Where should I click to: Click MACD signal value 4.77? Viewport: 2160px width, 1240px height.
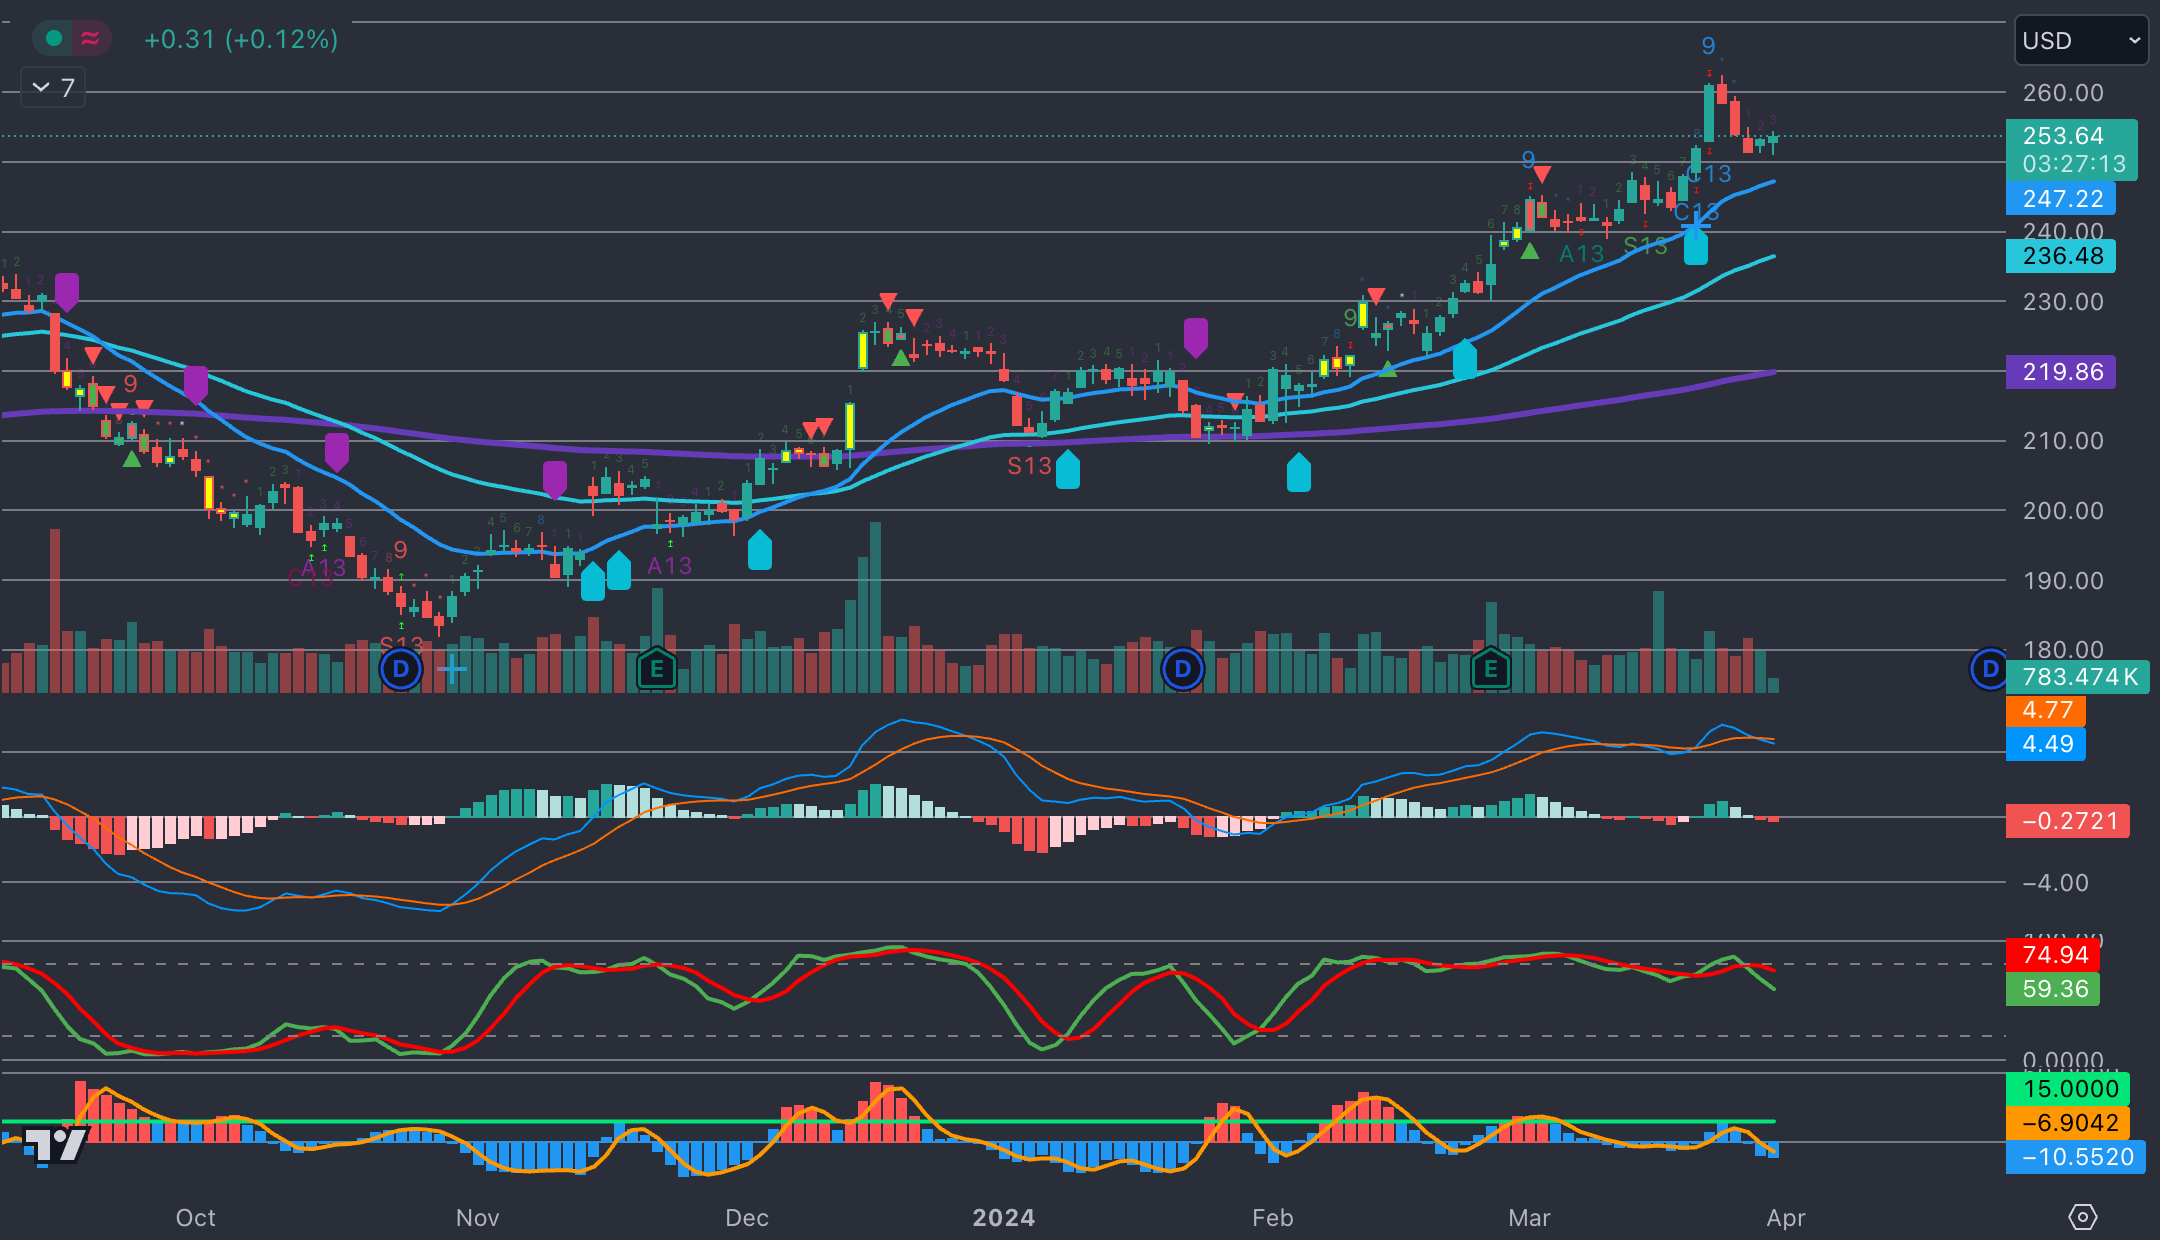[x=2046, y=710]
